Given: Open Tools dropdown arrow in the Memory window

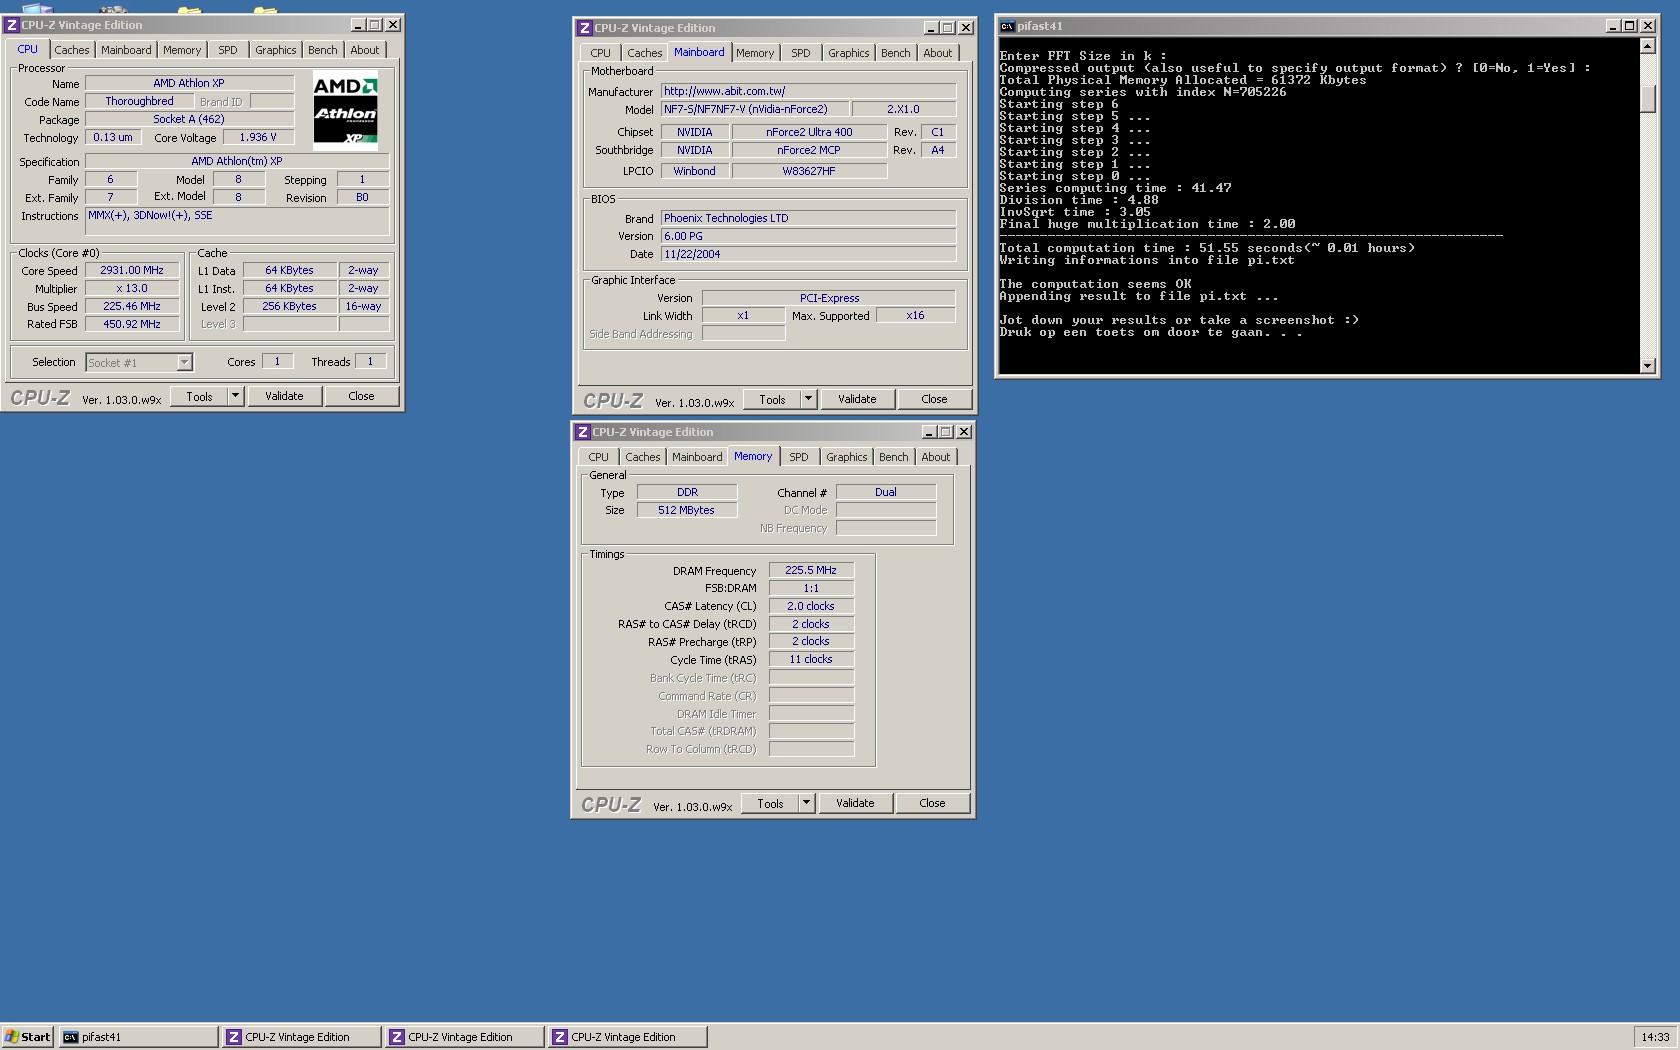Looking at the screenshot, I should [x=806, y=803].
